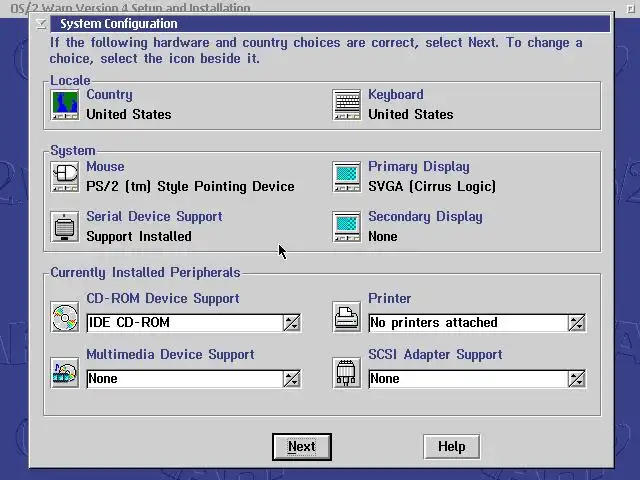Click the CD-ROM Device Support disc icon

pos(65,317)
